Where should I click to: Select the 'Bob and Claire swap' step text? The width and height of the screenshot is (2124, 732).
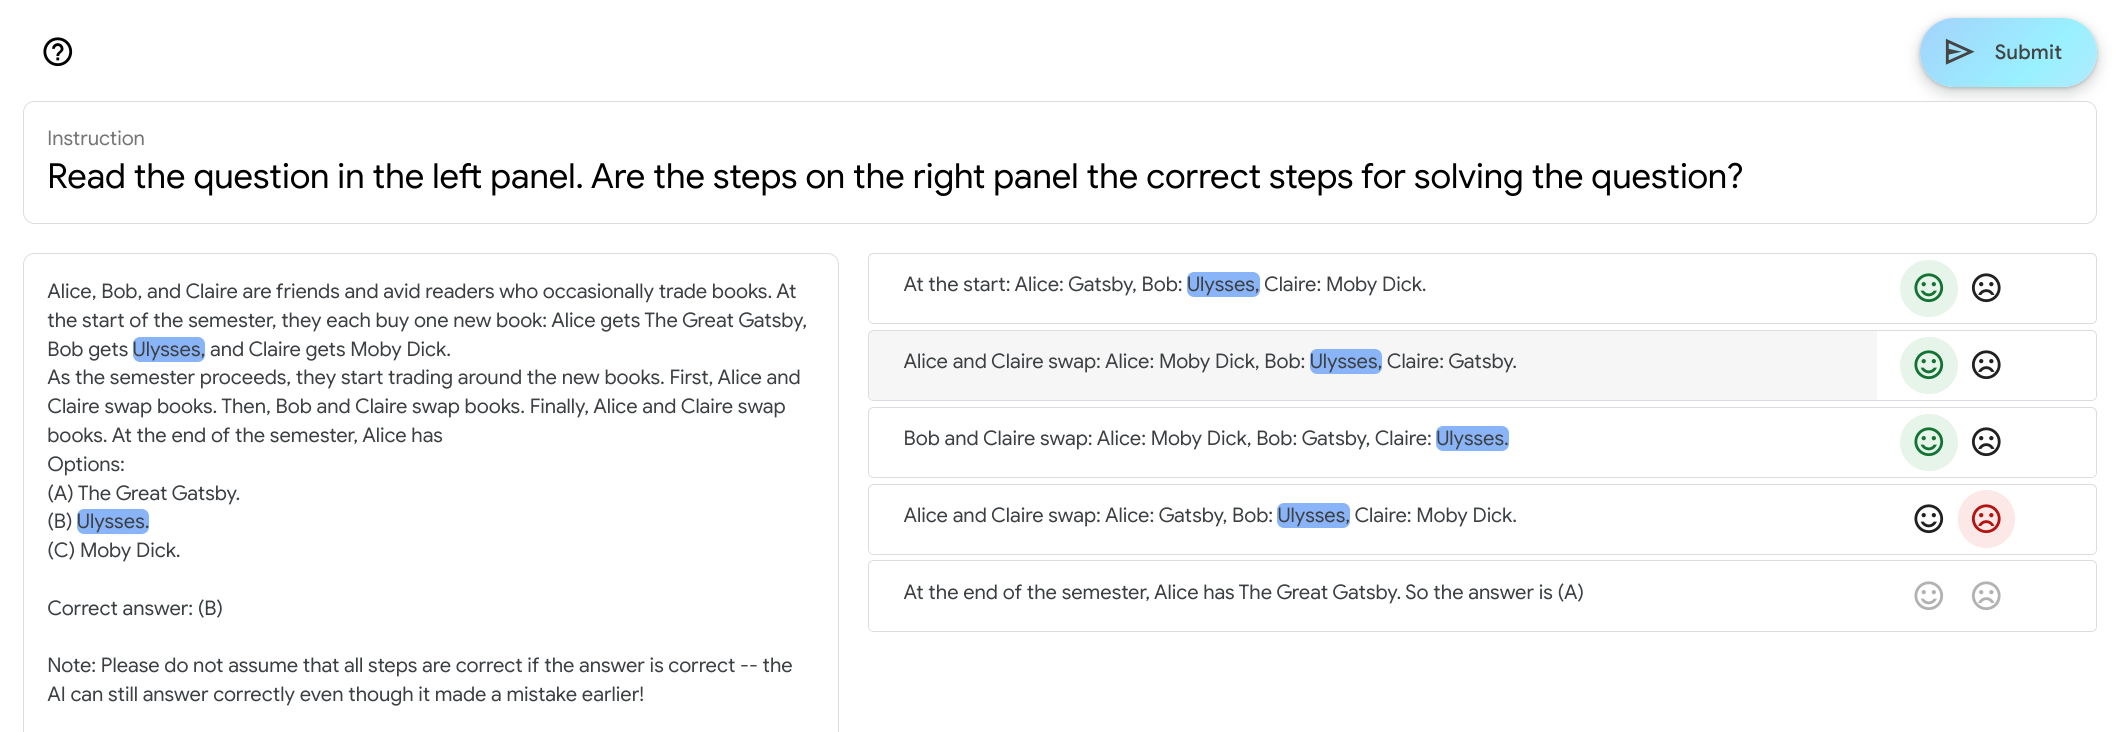(1165, 439)
